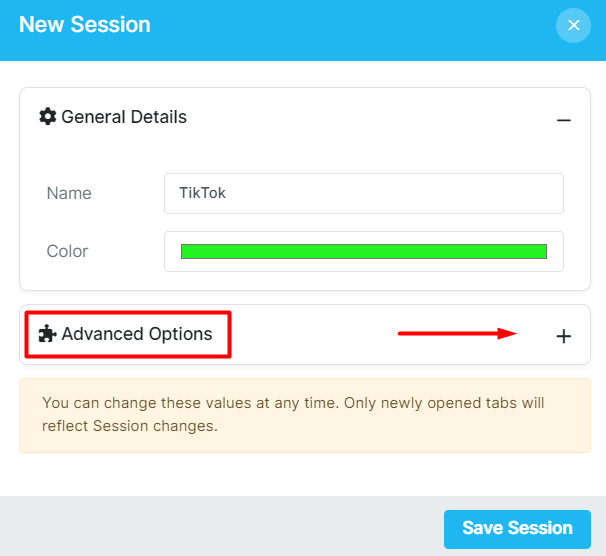Collapse General Details with the minus icon

pyautogui.click(x=563, y=121)
